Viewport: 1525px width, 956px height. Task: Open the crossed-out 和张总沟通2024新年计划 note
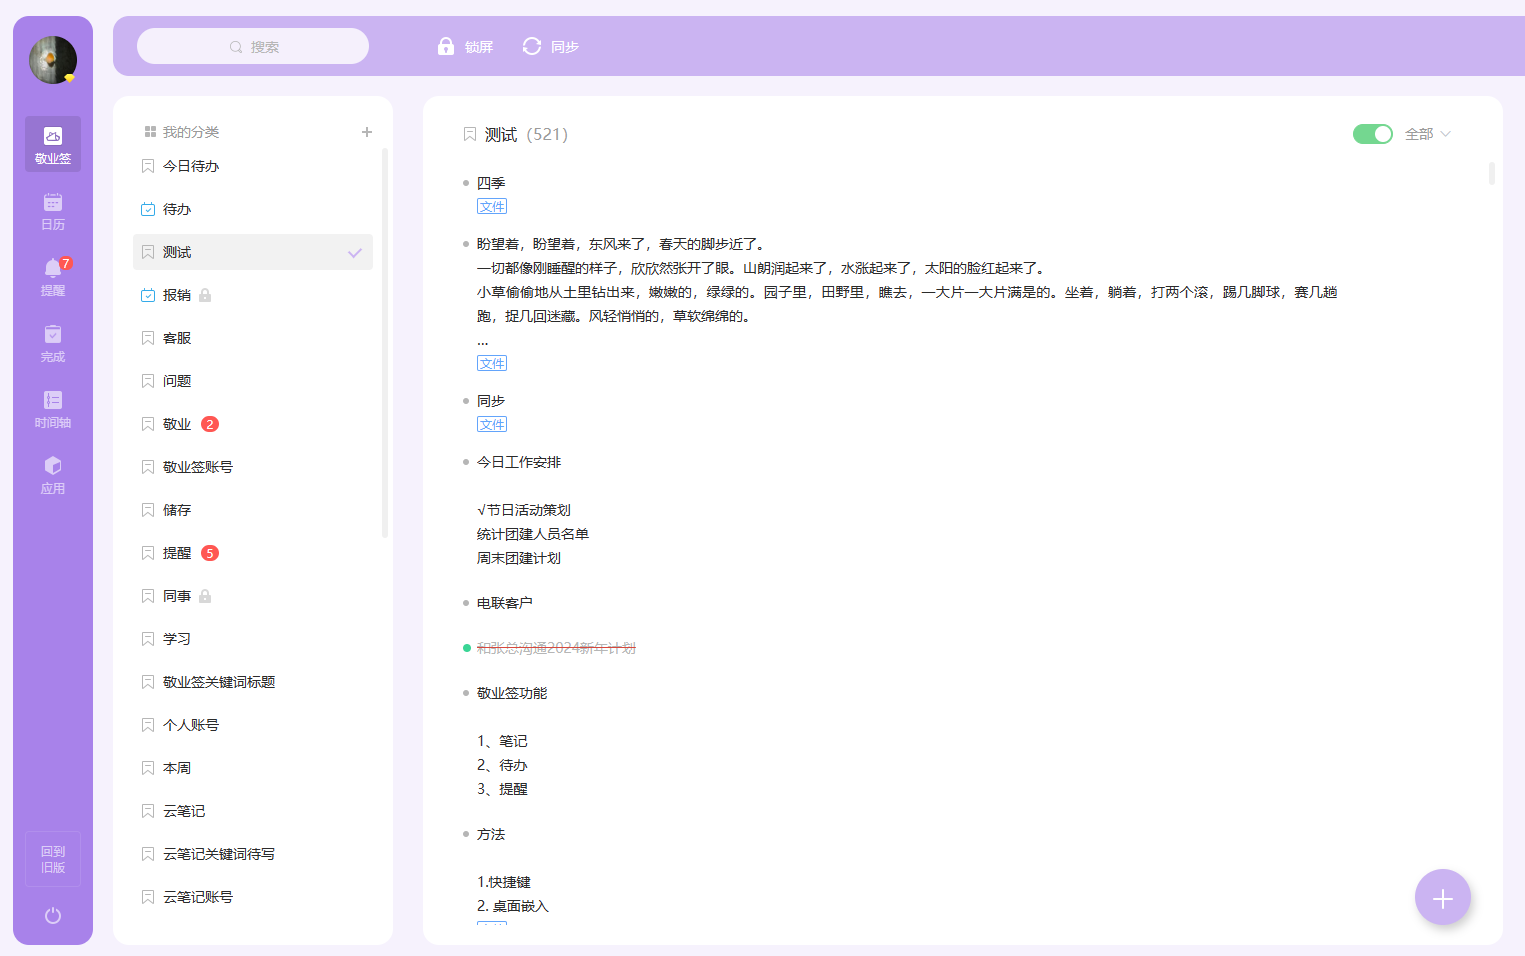[x=556, y=648]
